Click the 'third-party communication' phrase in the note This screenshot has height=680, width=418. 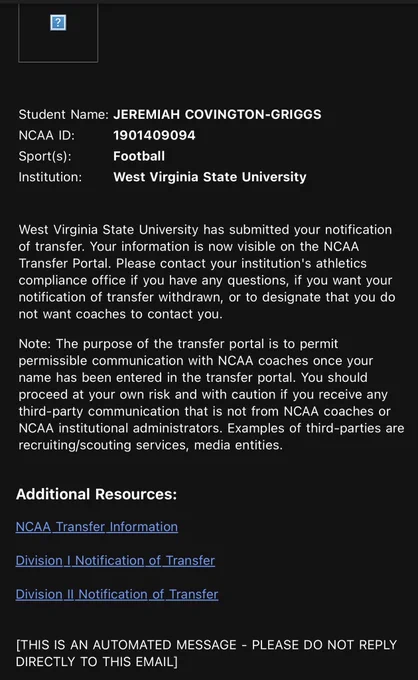100,411
